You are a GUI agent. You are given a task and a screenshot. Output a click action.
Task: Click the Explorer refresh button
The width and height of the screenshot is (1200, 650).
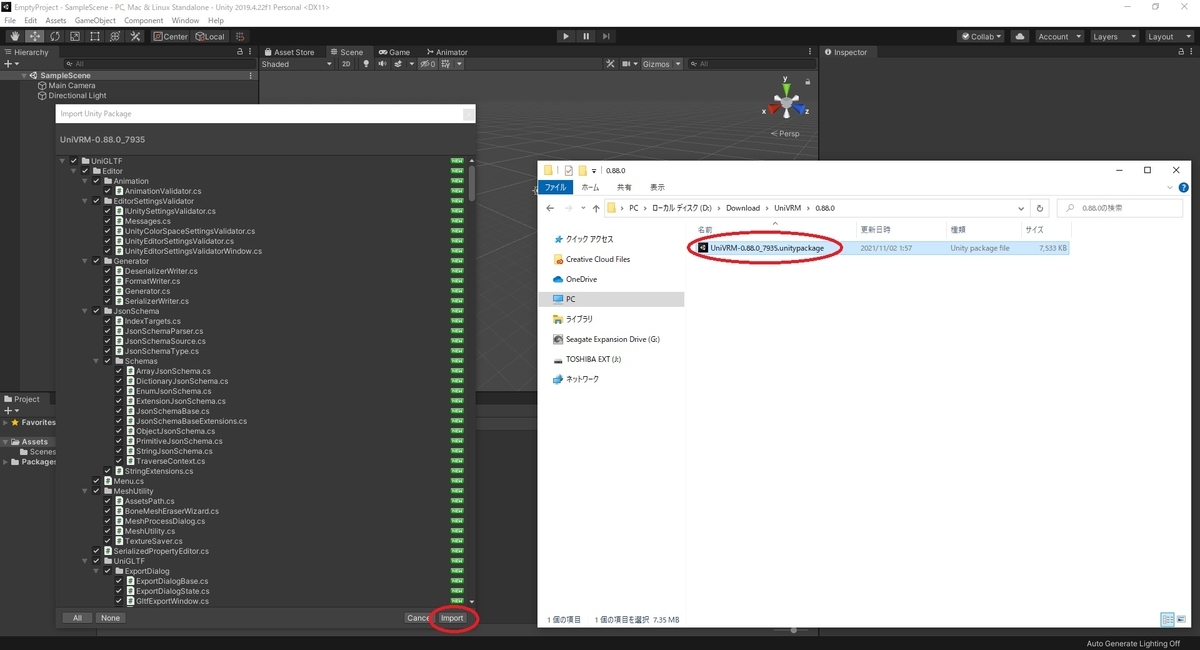1041,208
